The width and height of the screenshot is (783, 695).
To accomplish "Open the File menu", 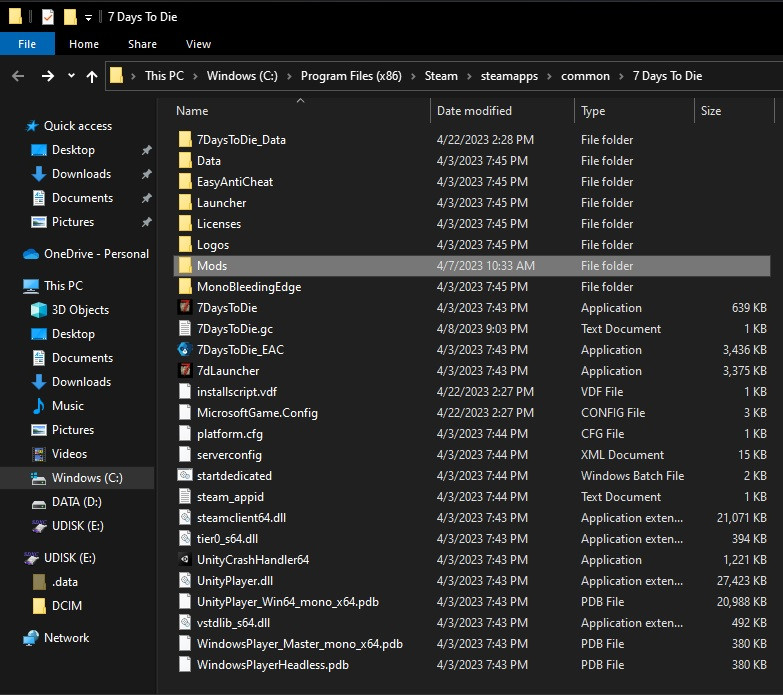I will 27,44.
